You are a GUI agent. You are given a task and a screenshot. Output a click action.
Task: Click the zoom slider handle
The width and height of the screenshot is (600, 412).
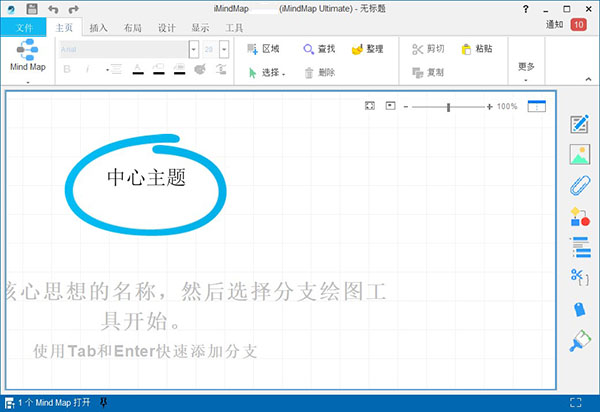coord(449,106)
